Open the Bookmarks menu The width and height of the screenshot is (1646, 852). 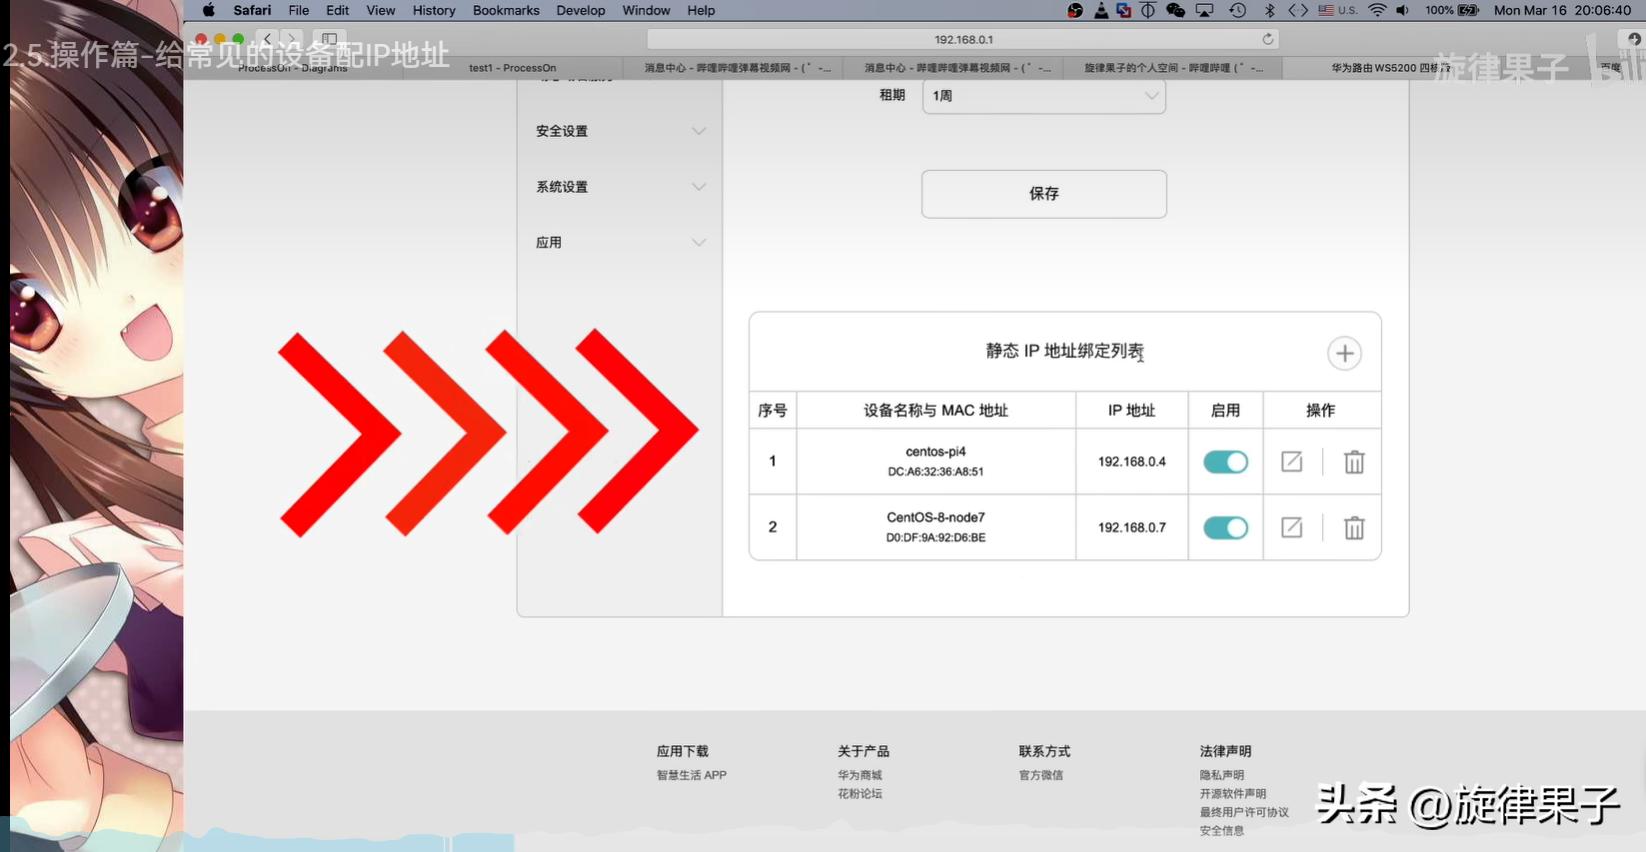click(x=506, y=10)
